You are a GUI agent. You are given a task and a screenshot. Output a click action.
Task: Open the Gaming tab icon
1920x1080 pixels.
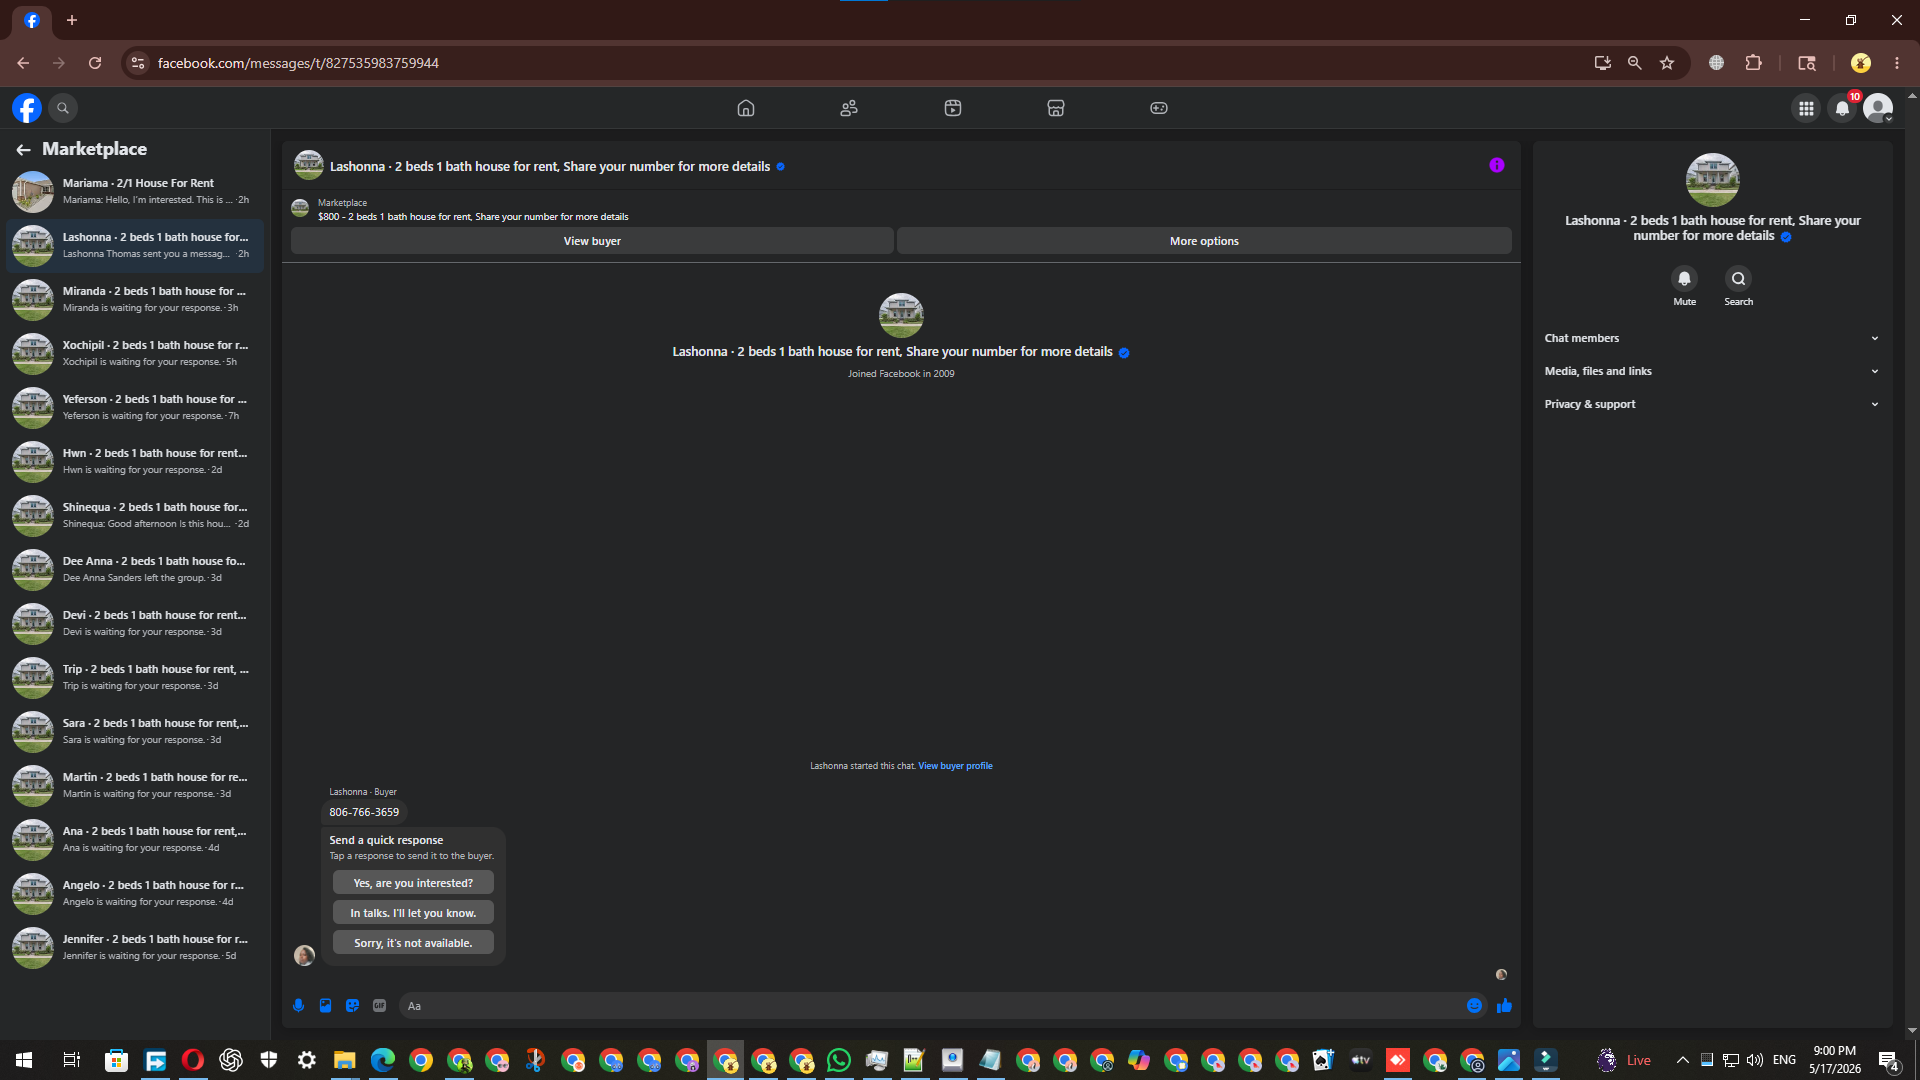click(x=1159, y=108)
